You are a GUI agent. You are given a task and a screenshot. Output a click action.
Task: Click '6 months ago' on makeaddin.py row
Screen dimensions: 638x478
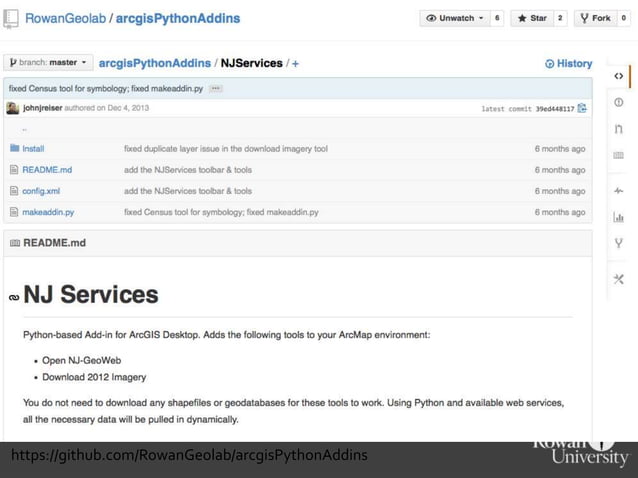(560, 212)
